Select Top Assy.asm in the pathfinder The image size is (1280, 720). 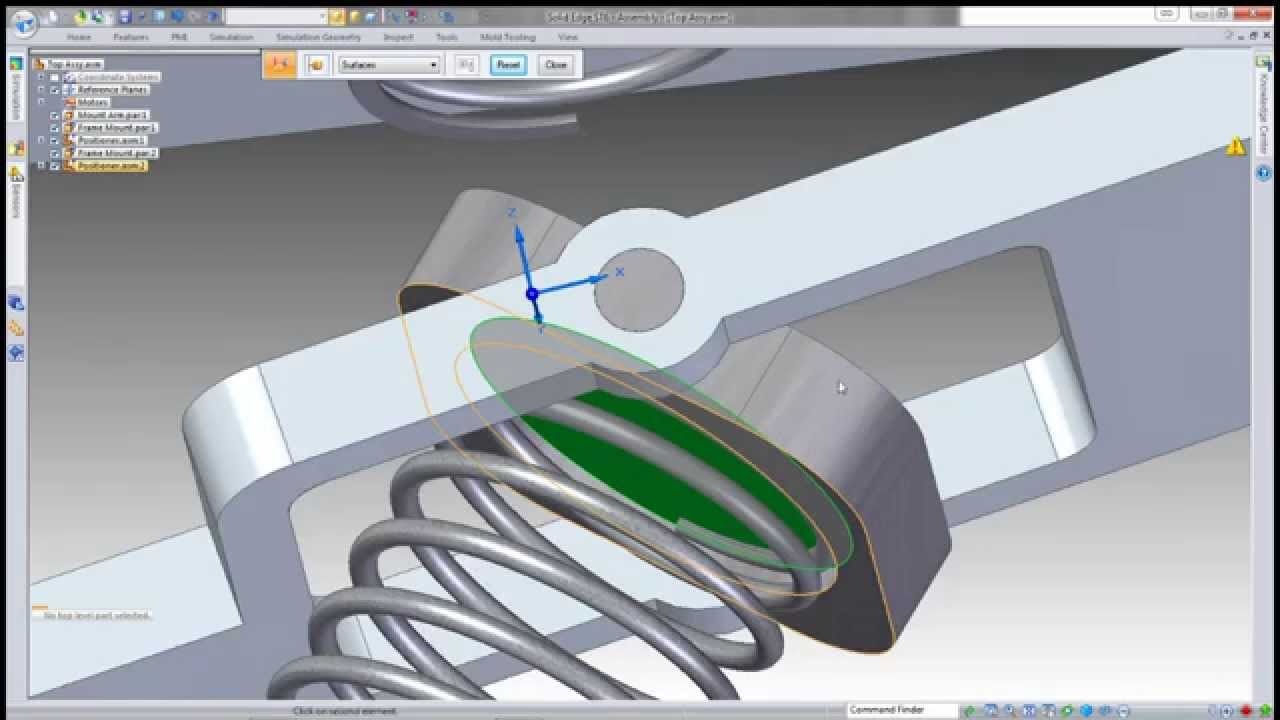(x=74, y=64)
